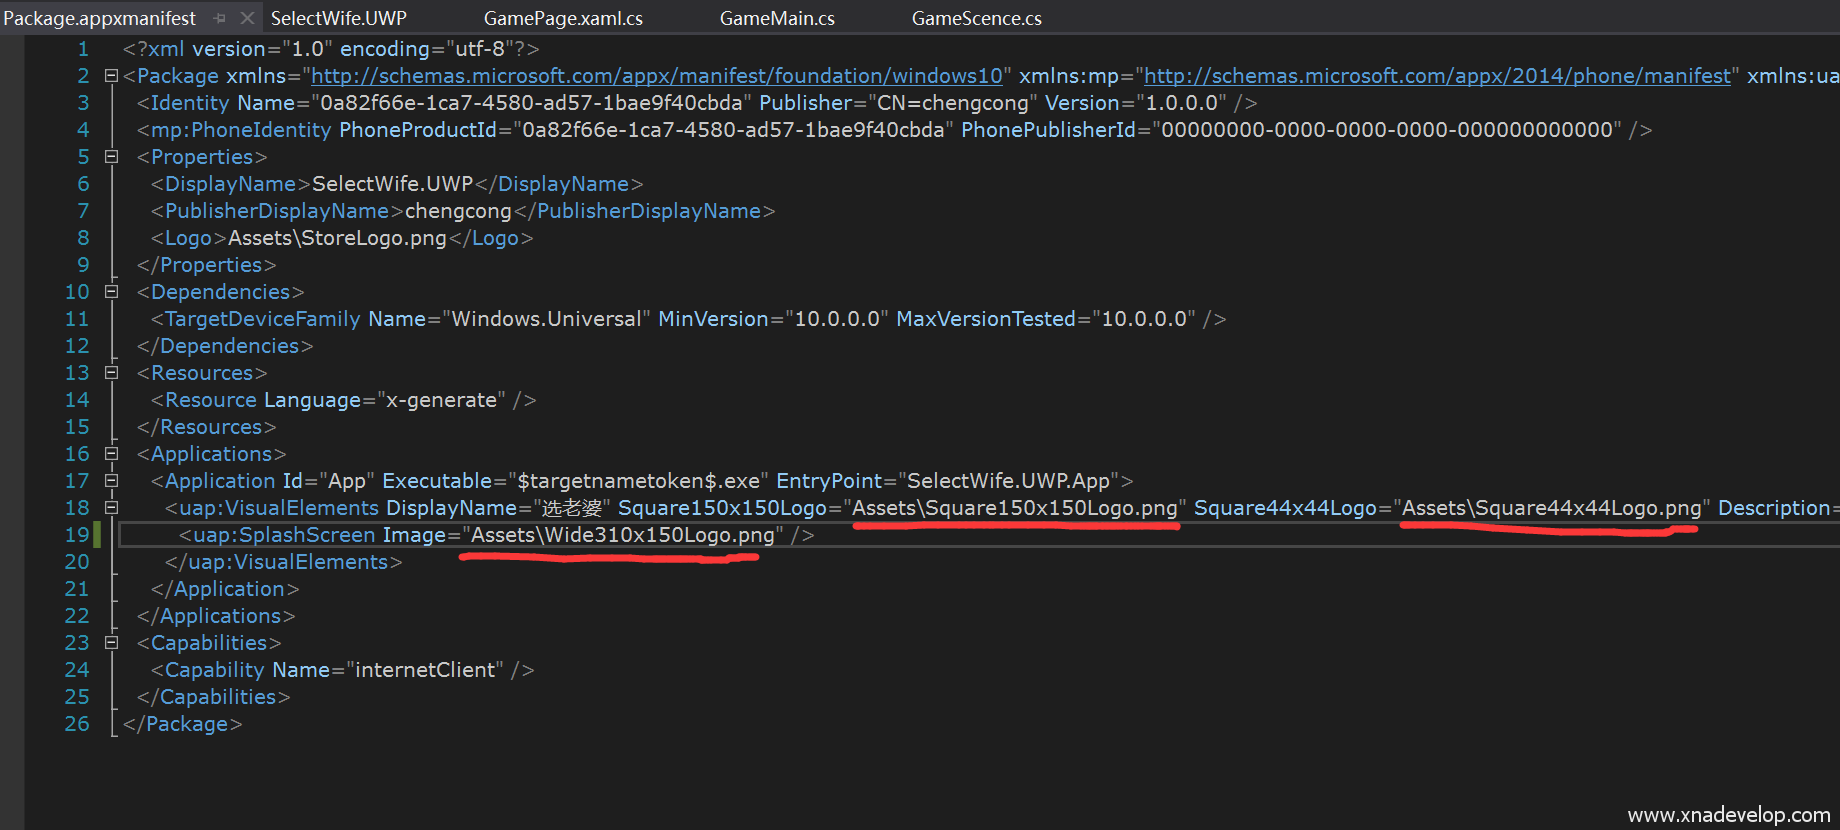Switch to the GameMain.cs tab
Screen dimensions: 1840x830
point(777,18)
